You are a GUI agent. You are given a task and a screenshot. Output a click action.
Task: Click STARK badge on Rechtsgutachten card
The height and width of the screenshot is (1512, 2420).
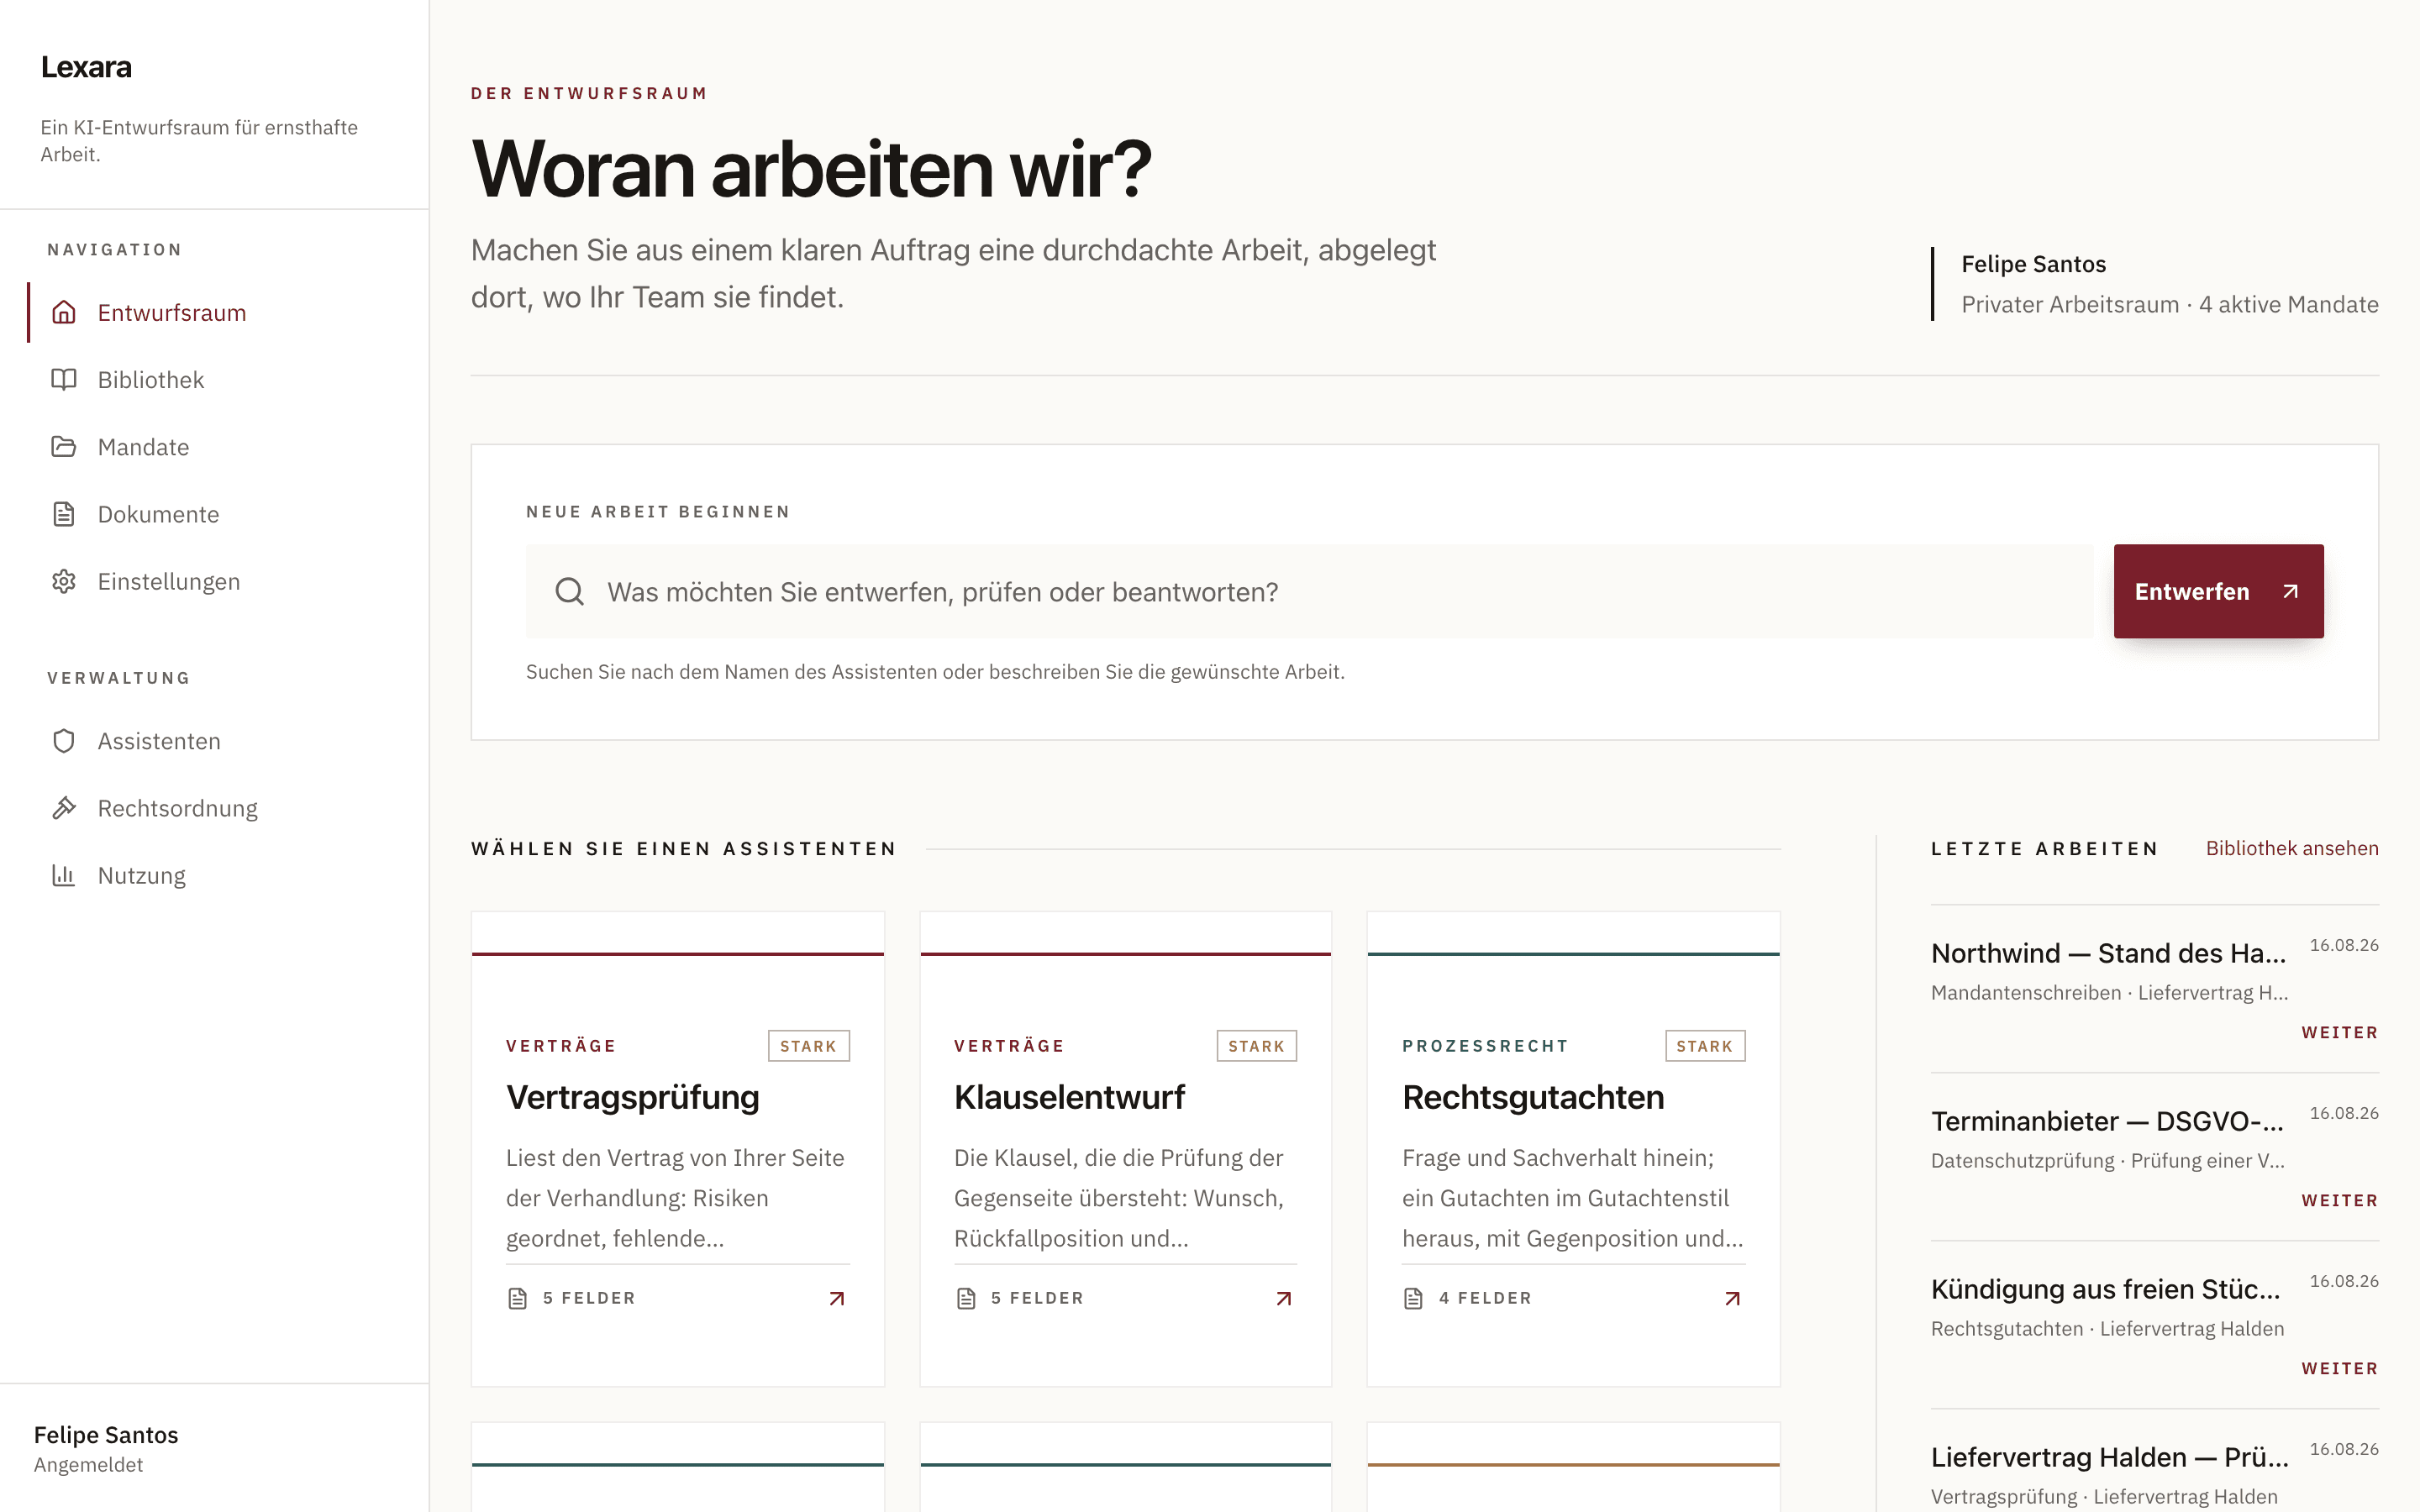[x=1705, y=1046]
